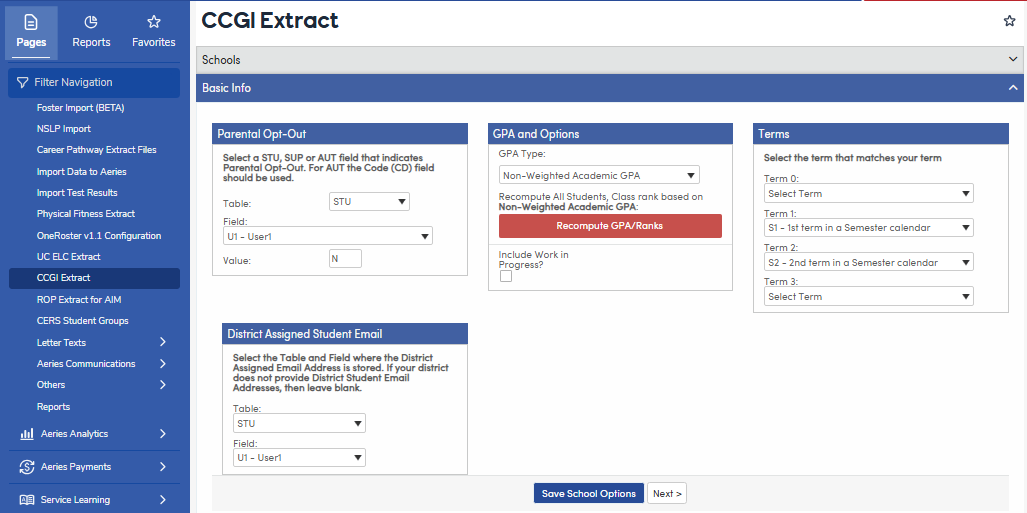Expand Aeries Analytics chevron
This screenshot has width=1027, height=513.
[162, 434]
